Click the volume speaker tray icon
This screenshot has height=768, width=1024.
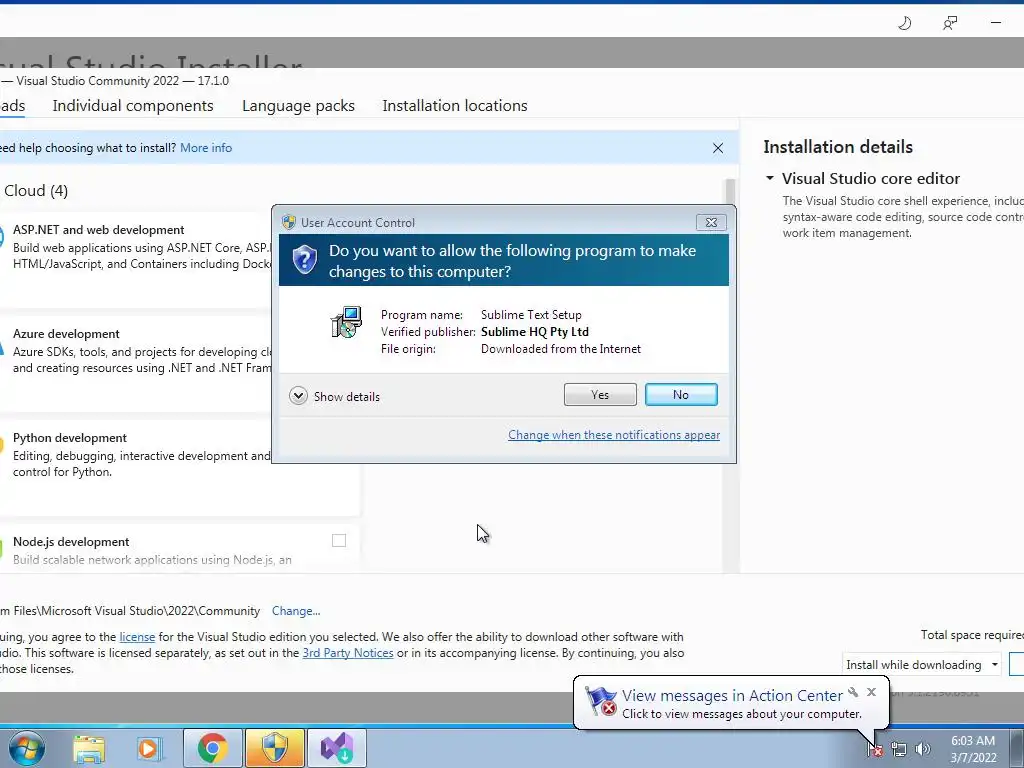[x=922, y=750]
